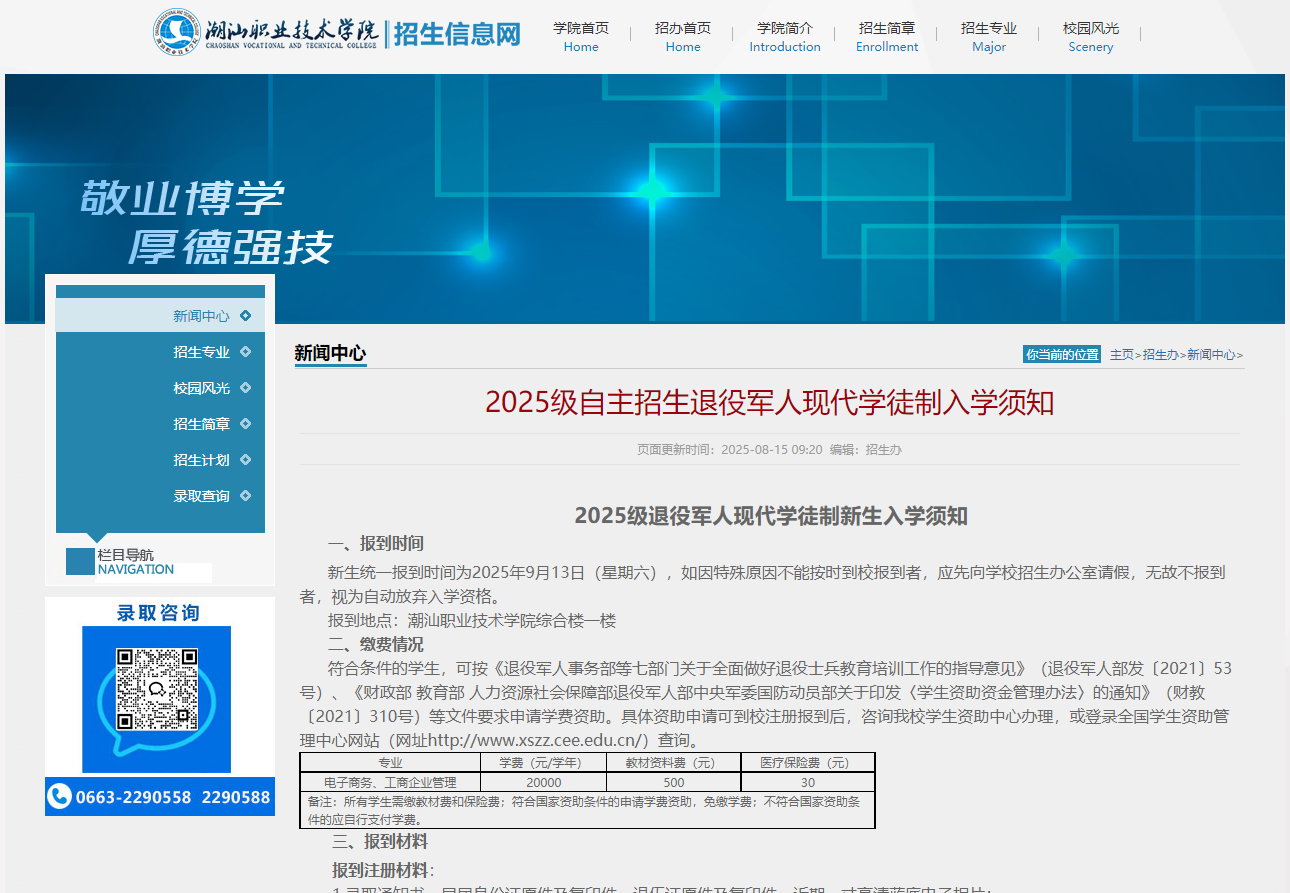The width and height of the screenshot is (1290, 893).
Task: Open 招生简章 Enrollment from top navigation
Action: [887, 37]
